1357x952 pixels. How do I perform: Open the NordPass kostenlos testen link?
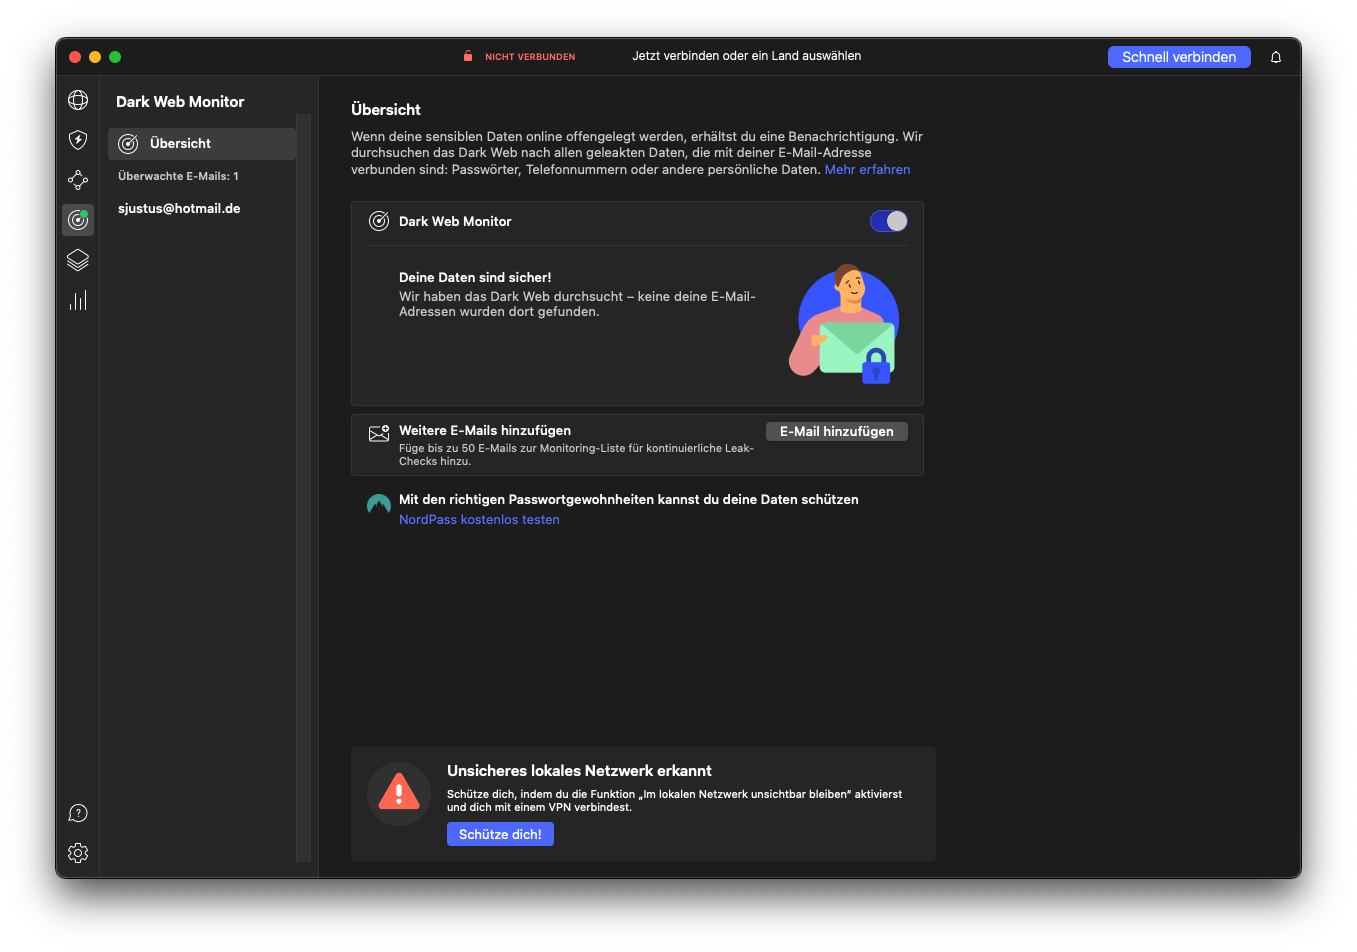(479, 519)
